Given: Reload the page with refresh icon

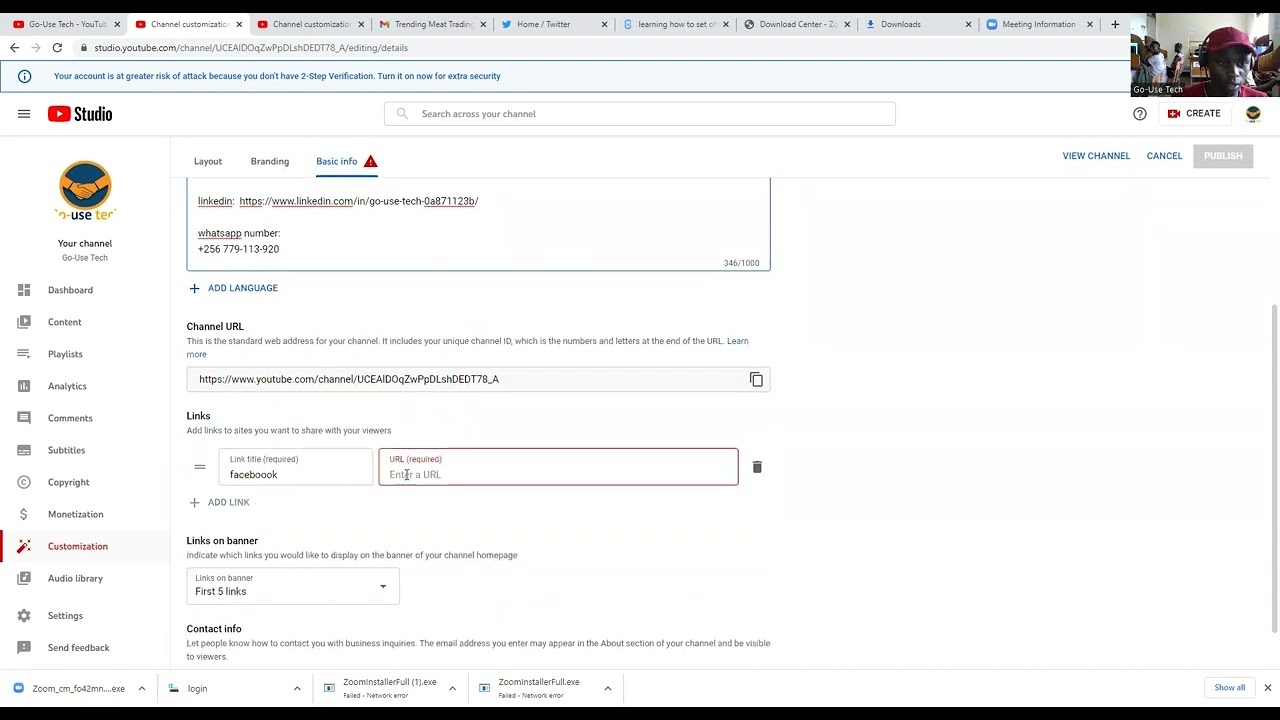Looking at the screenshot, I should [57, 48].
